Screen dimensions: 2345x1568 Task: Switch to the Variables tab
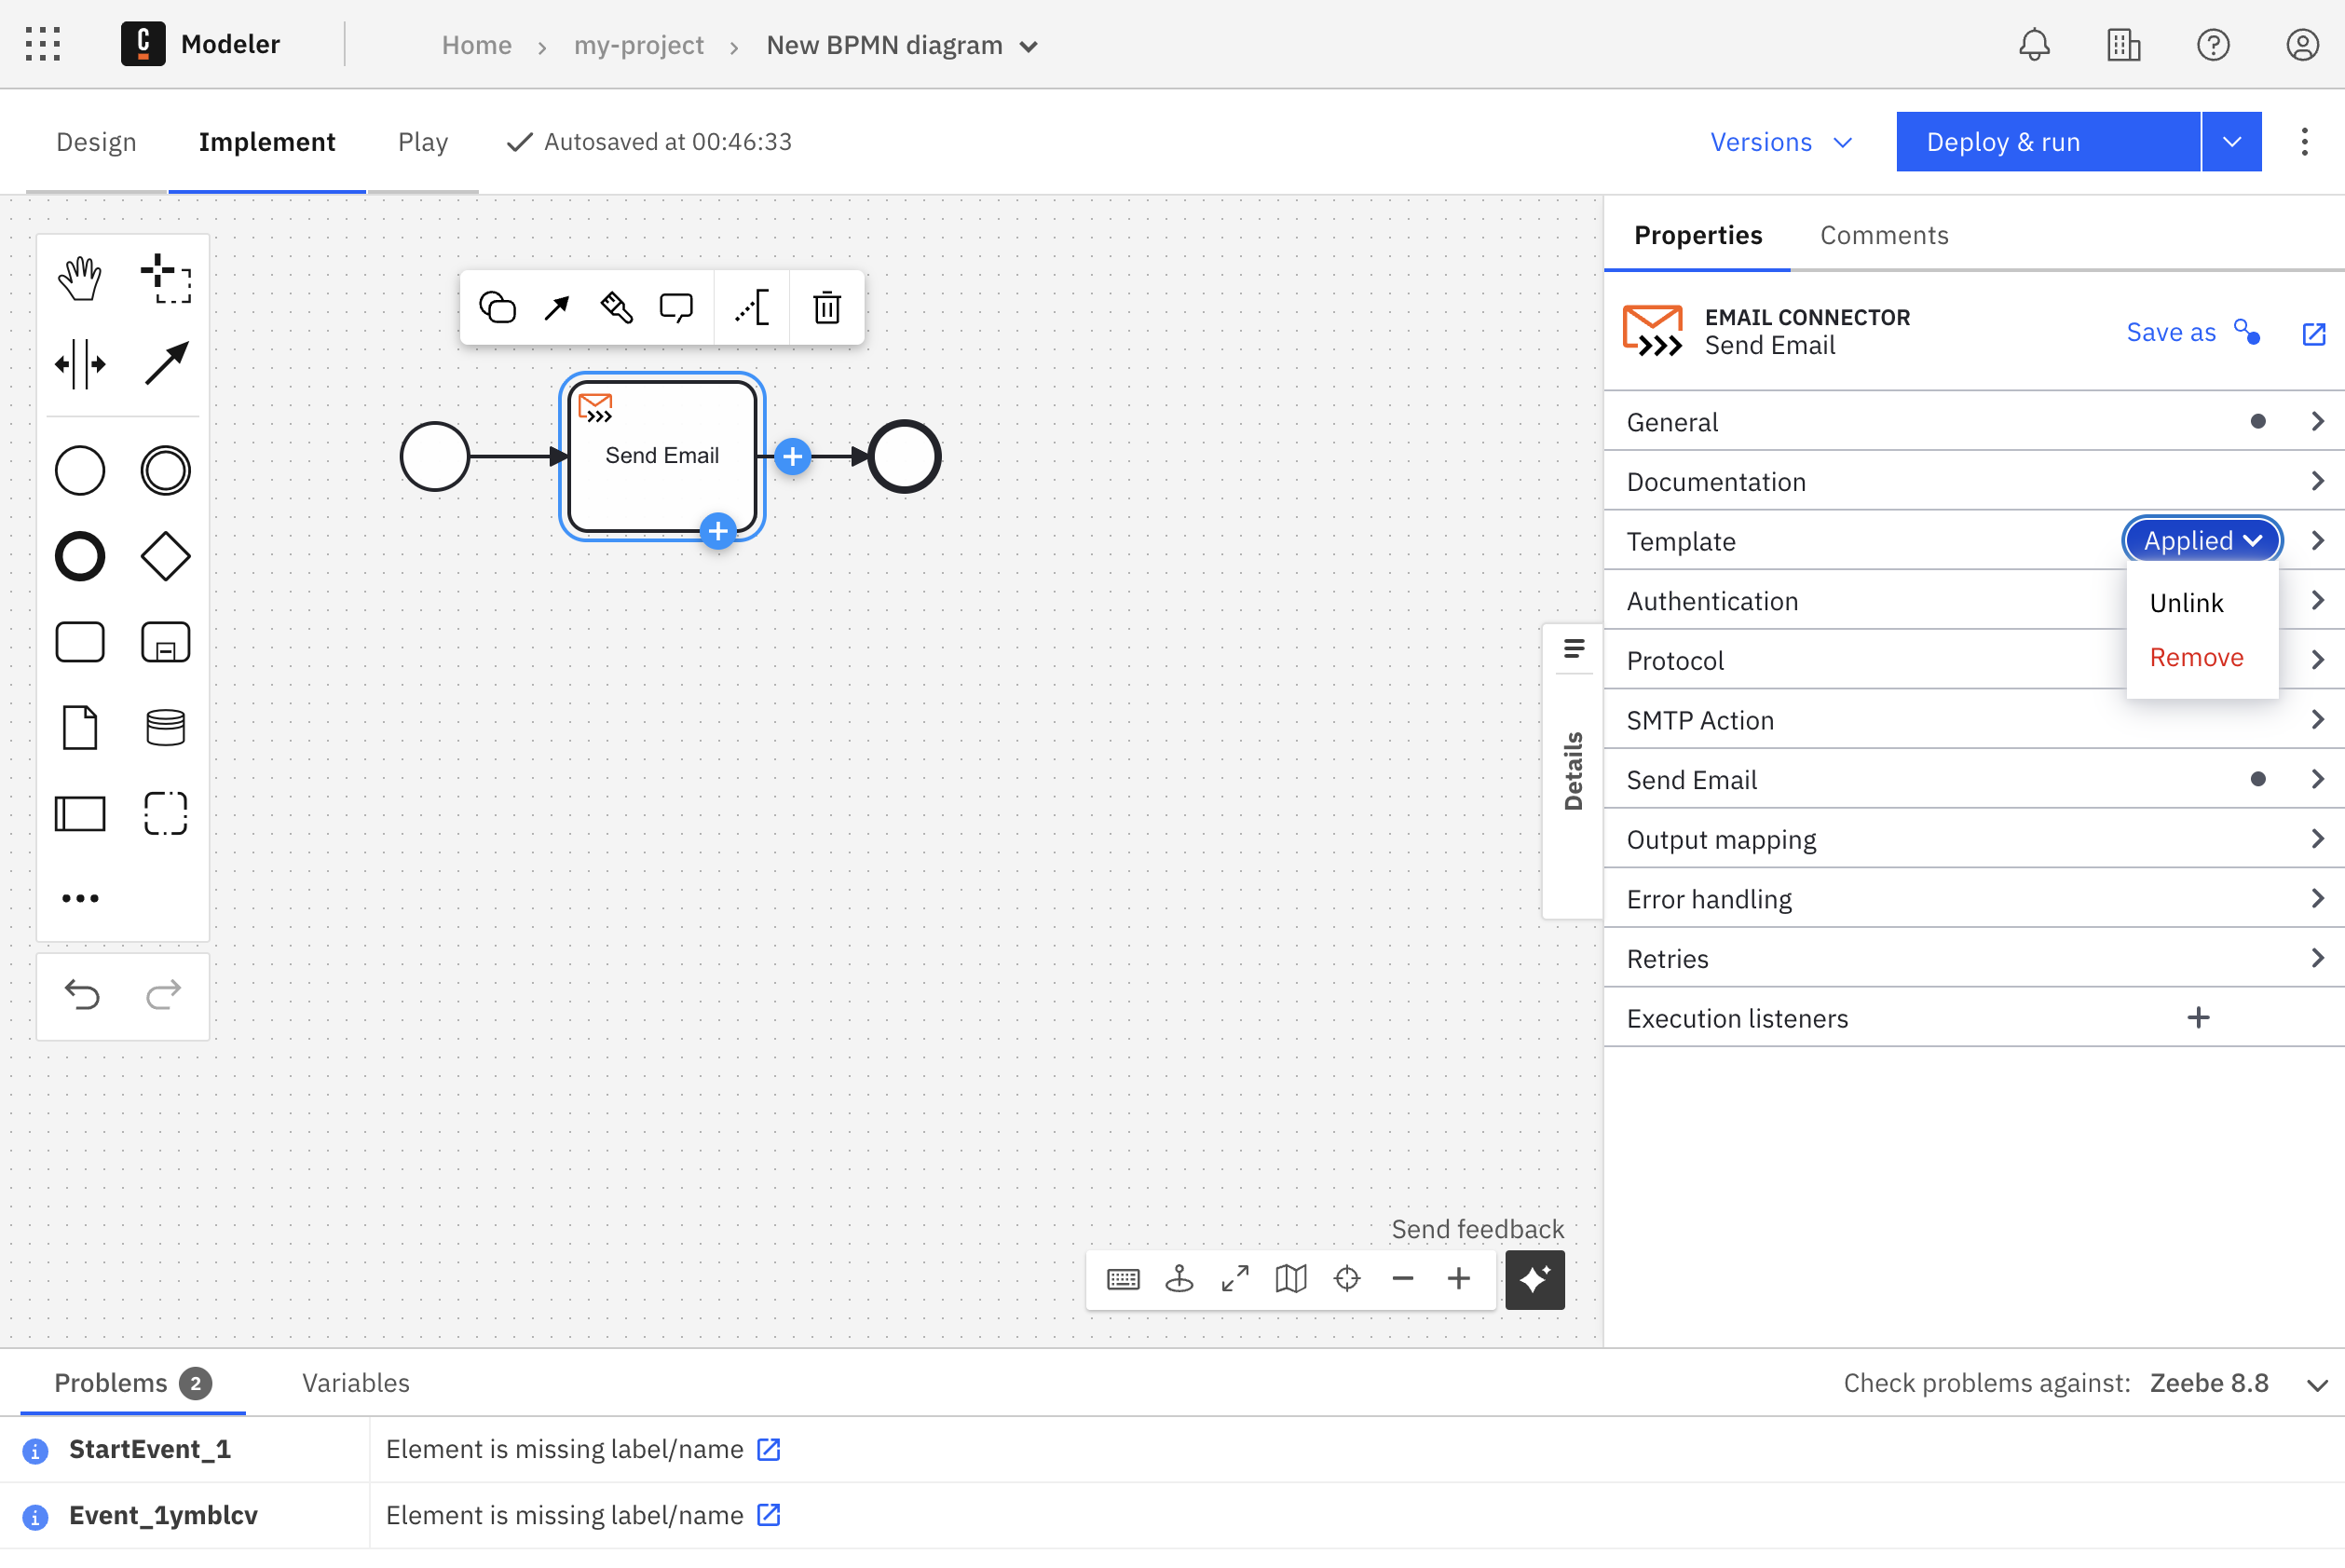click(356, 1383)
